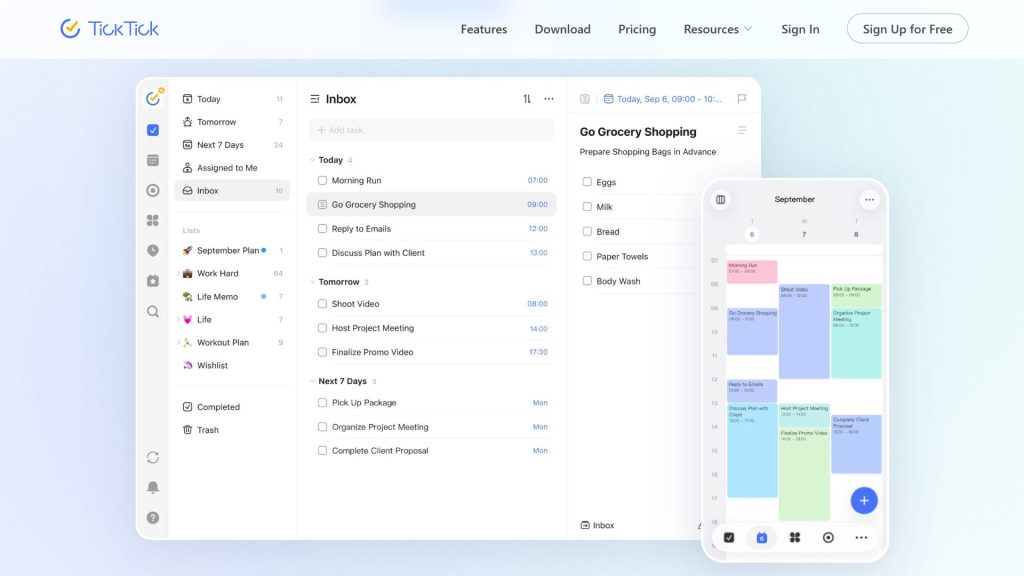This screenshot has width=1024, height=576.
Task: Check off Finalize Promo Video task
Action: (322, 352)
